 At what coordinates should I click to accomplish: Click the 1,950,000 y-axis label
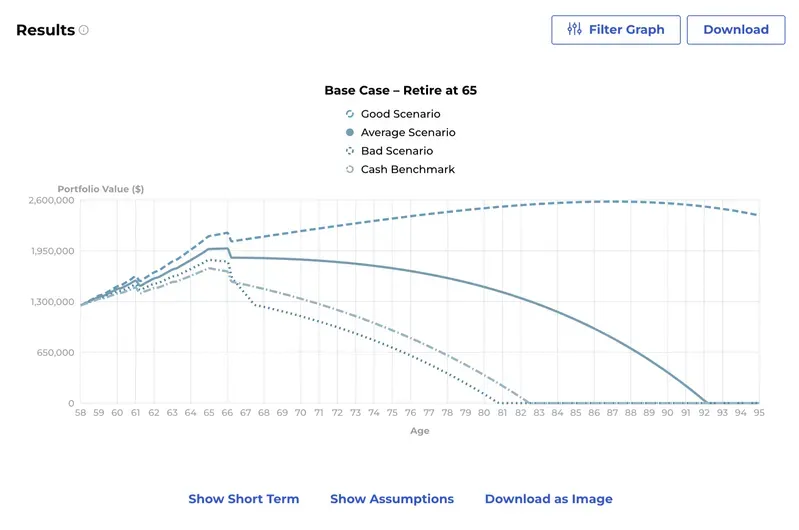(52, 251)
